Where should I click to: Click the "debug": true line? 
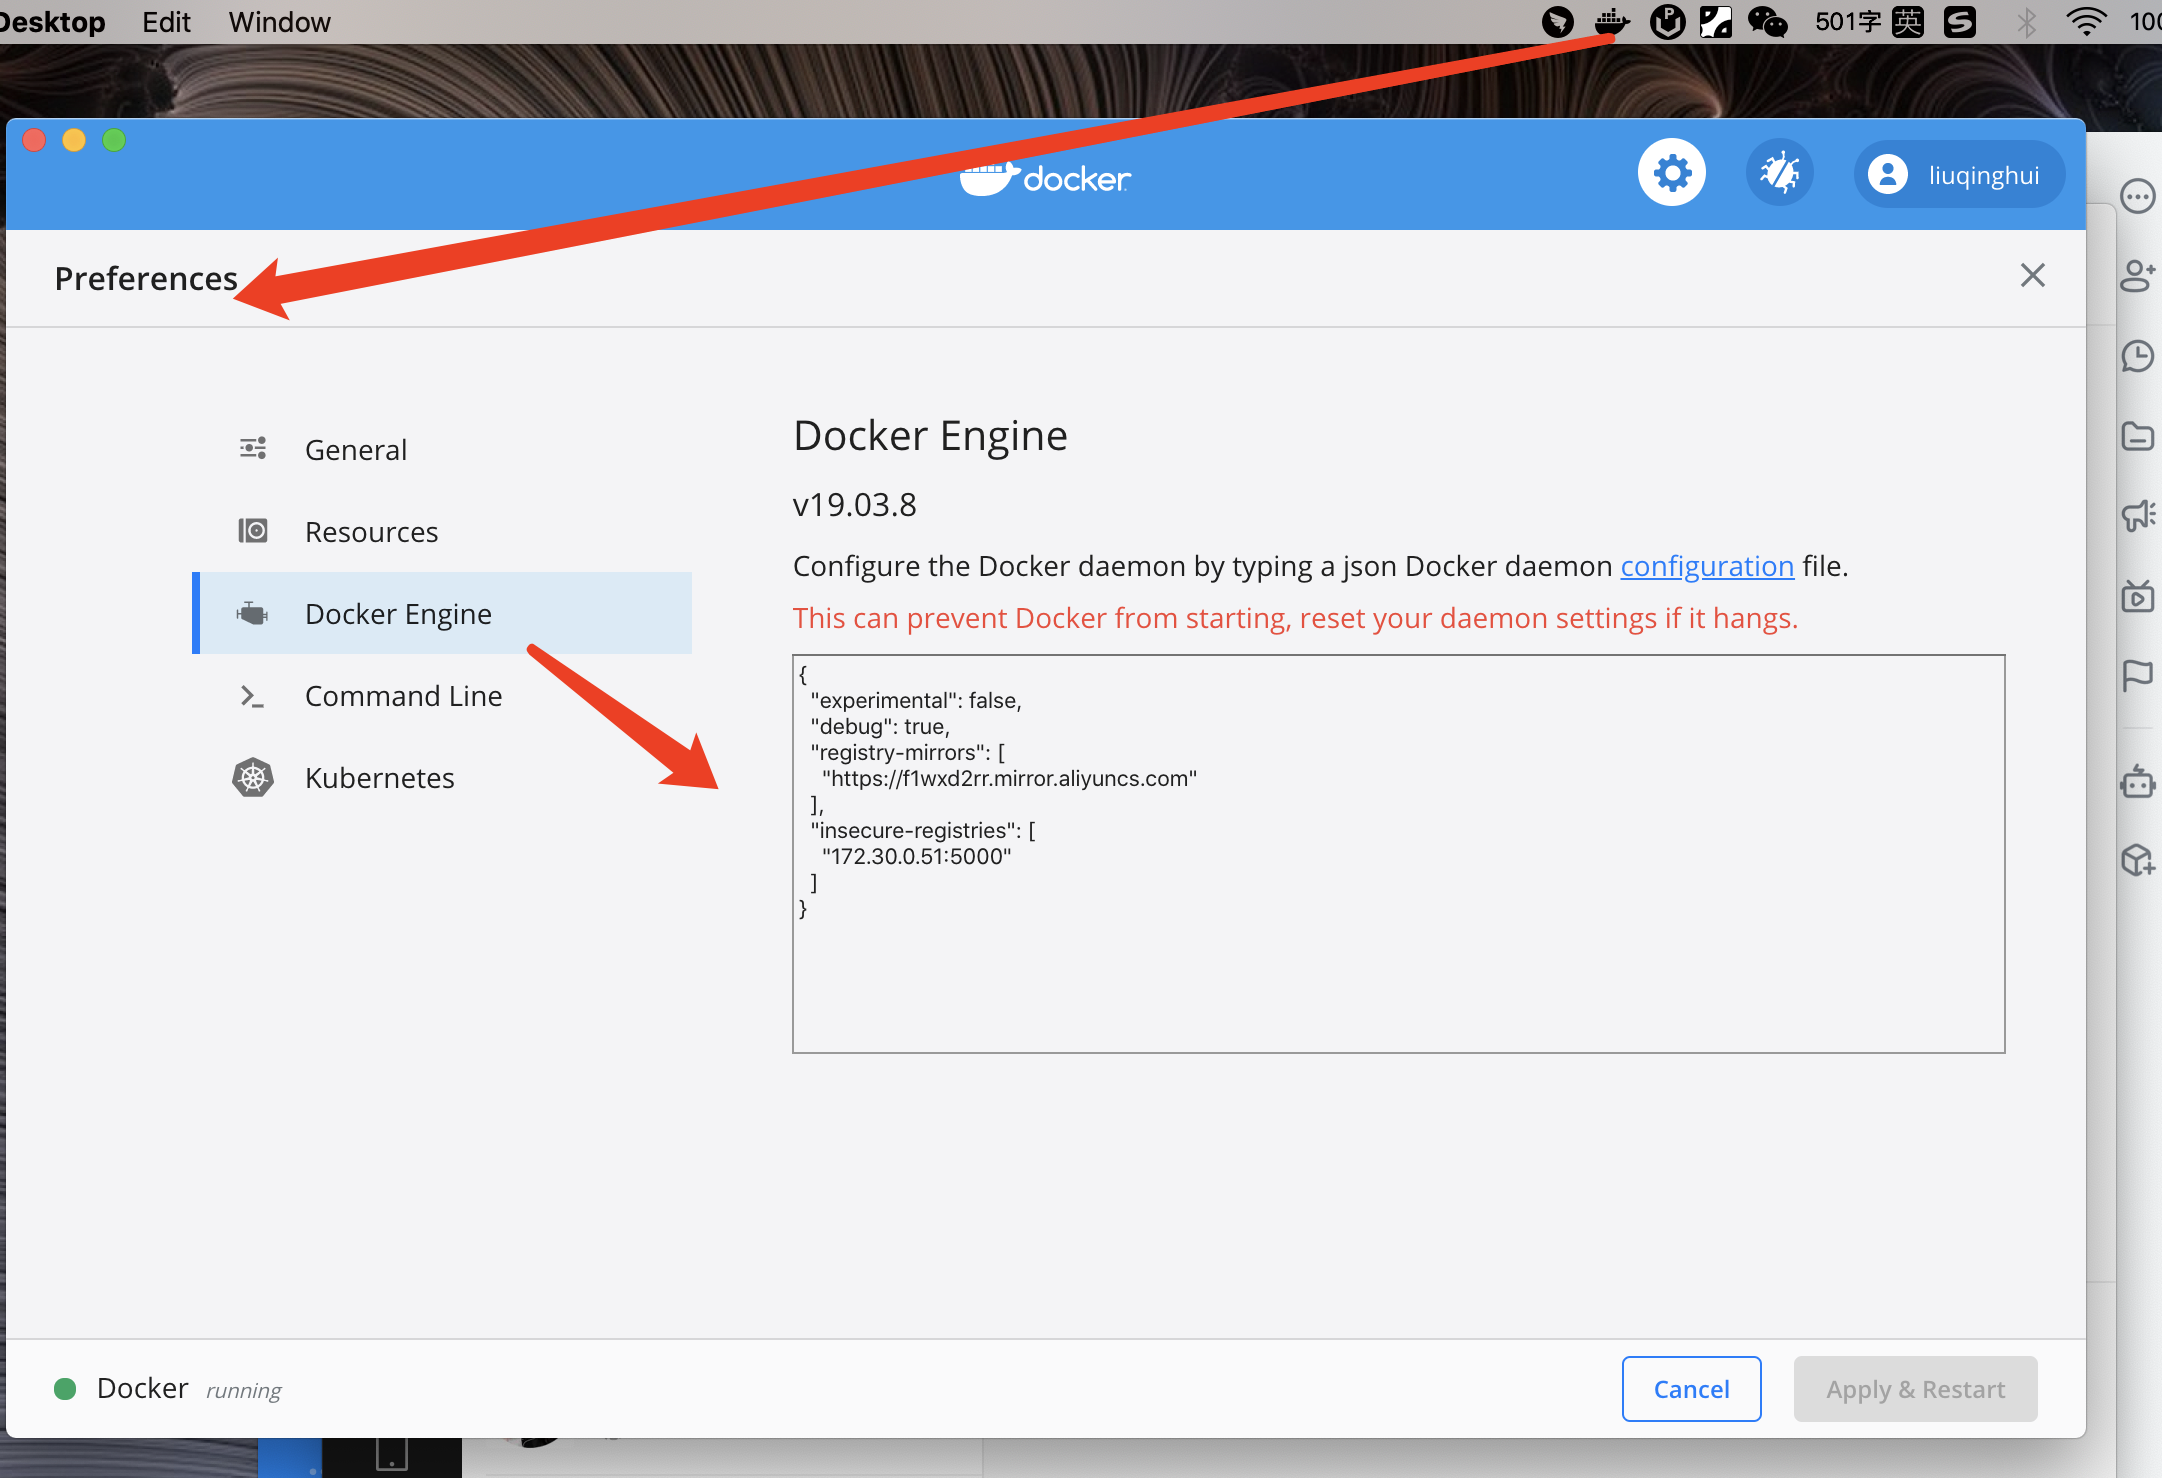[x=881, y=726]
